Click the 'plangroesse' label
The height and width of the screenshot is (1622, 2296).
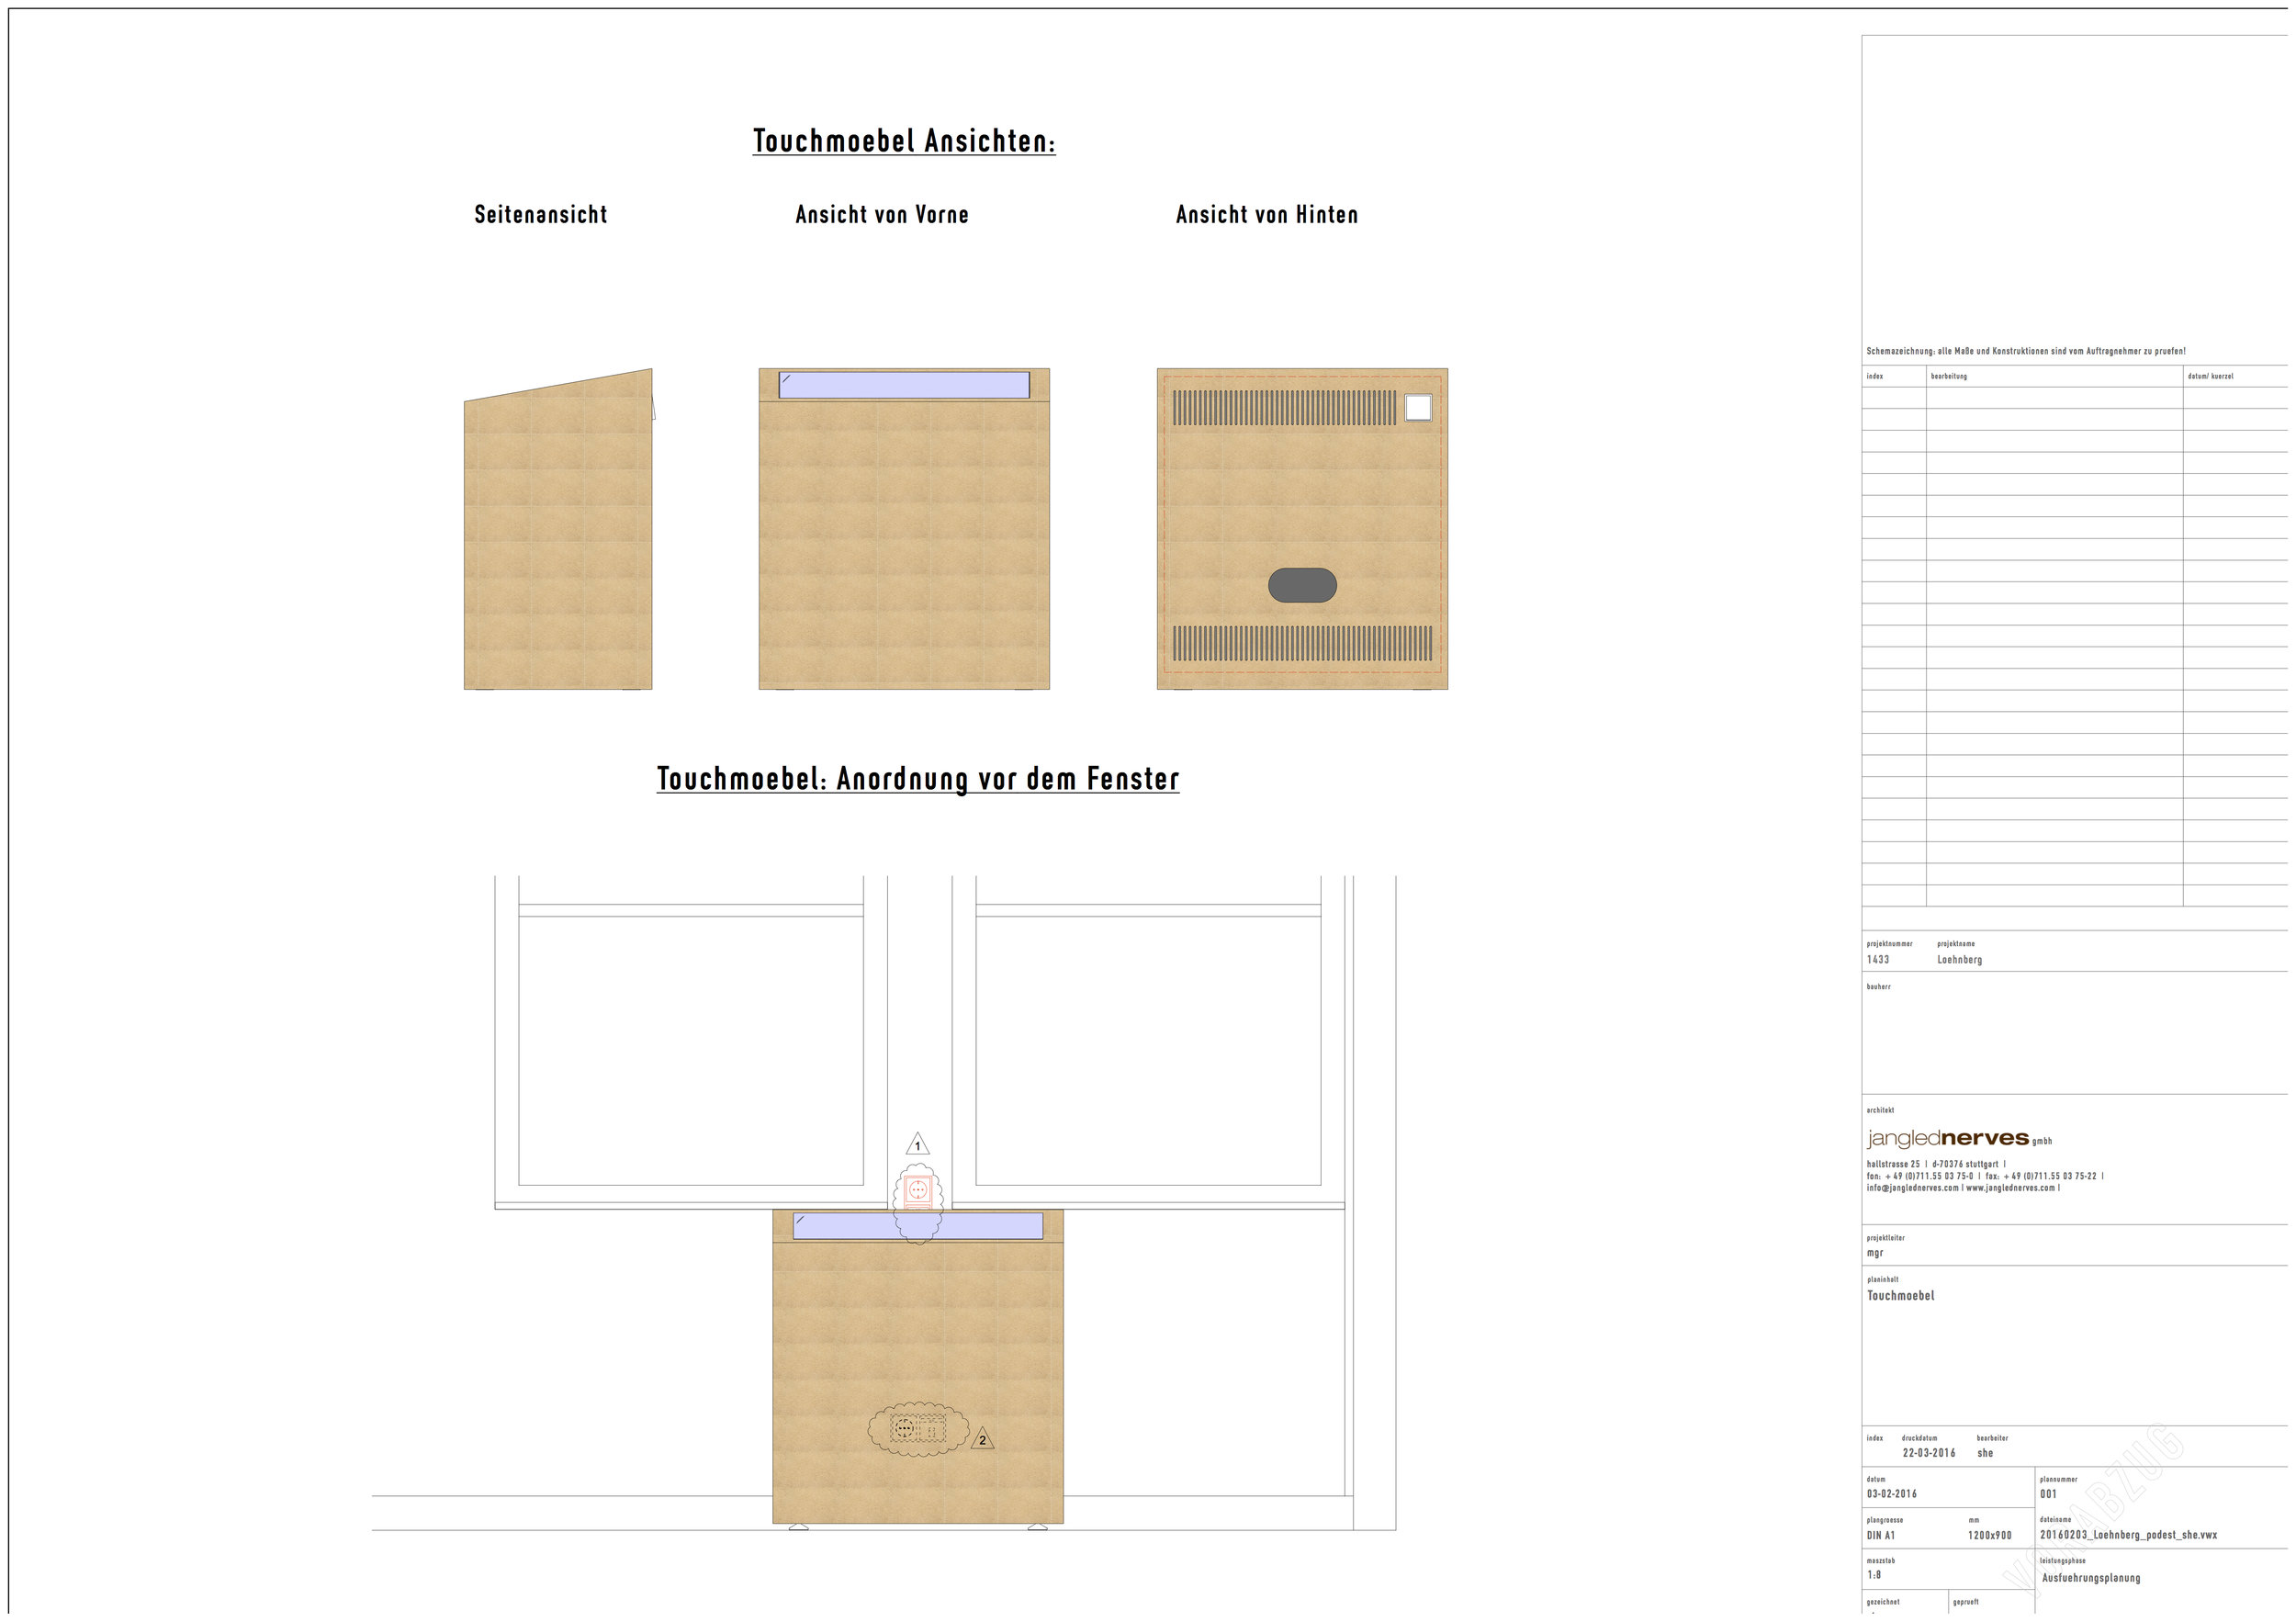coord(1884,1519)
